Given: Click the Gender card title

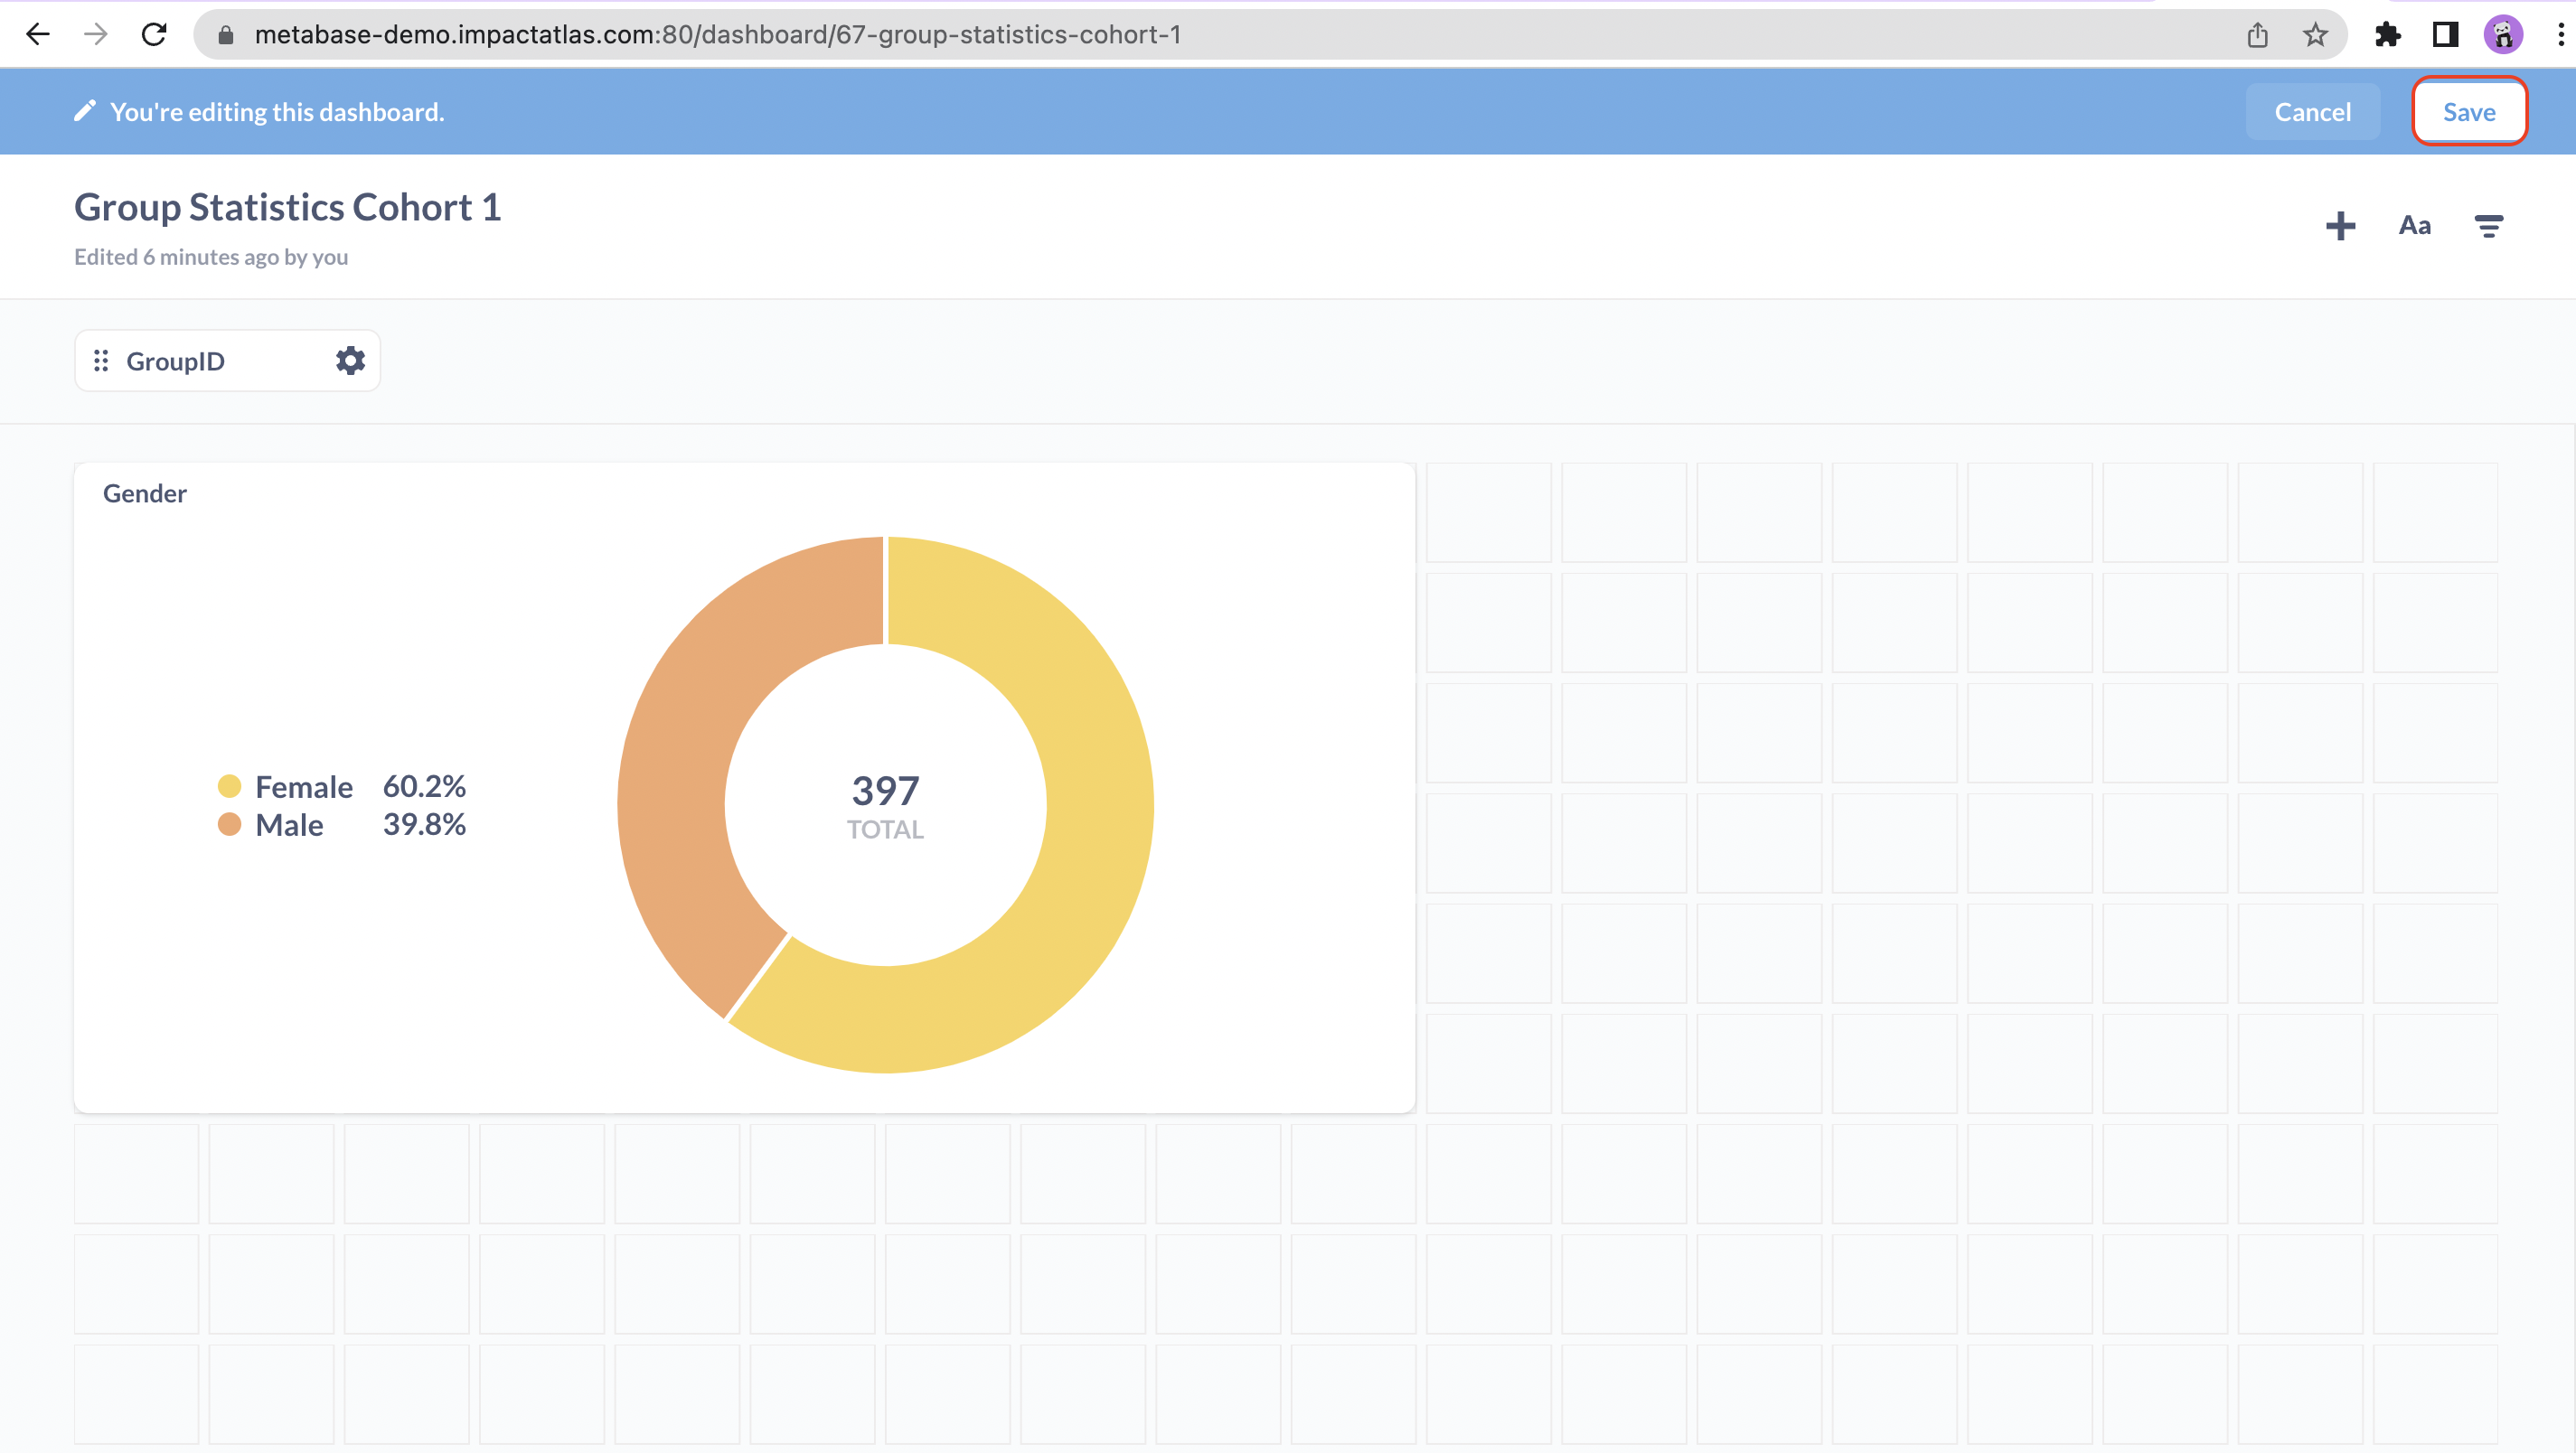Looking at the screenshot, I should pos(145,493).
